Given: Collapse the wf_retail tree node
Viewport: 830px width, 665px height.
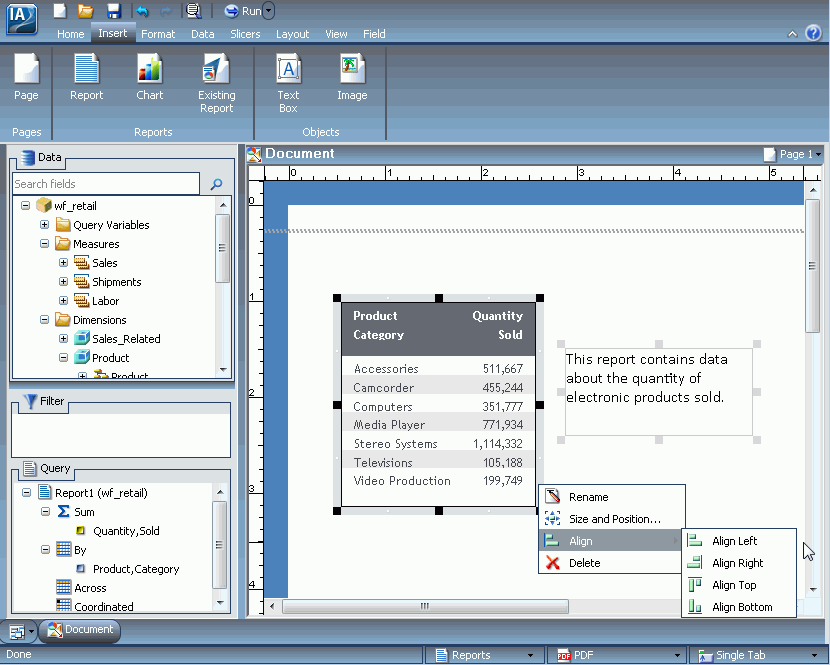Looking at the screenshot, I should pos(25,205).
